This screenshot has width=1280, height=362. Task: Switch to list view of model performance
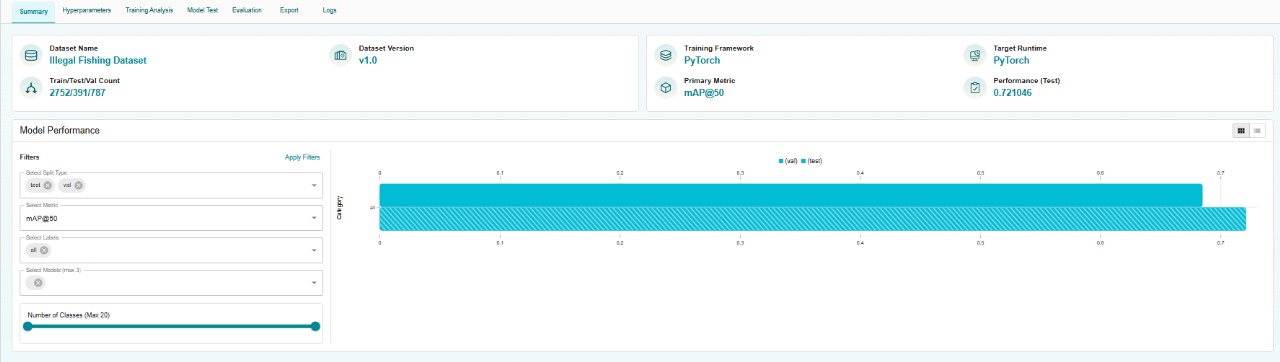1257,130
